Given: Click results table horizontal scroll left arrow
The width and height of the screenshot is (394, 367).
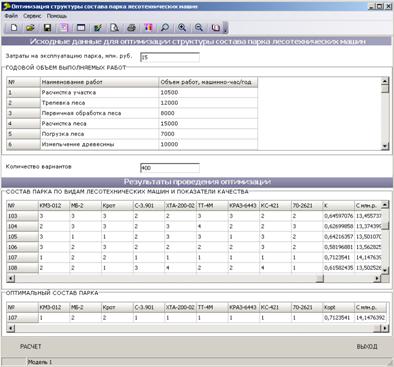Looking at the screenshot, I should [11, 278].
